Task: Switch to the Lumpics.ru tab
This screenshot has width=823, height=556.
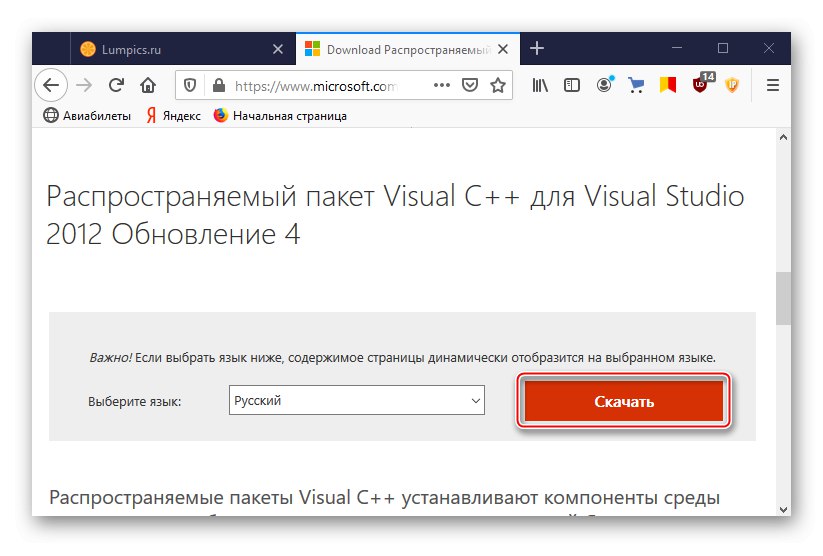Action: click(x=183, y=49)
